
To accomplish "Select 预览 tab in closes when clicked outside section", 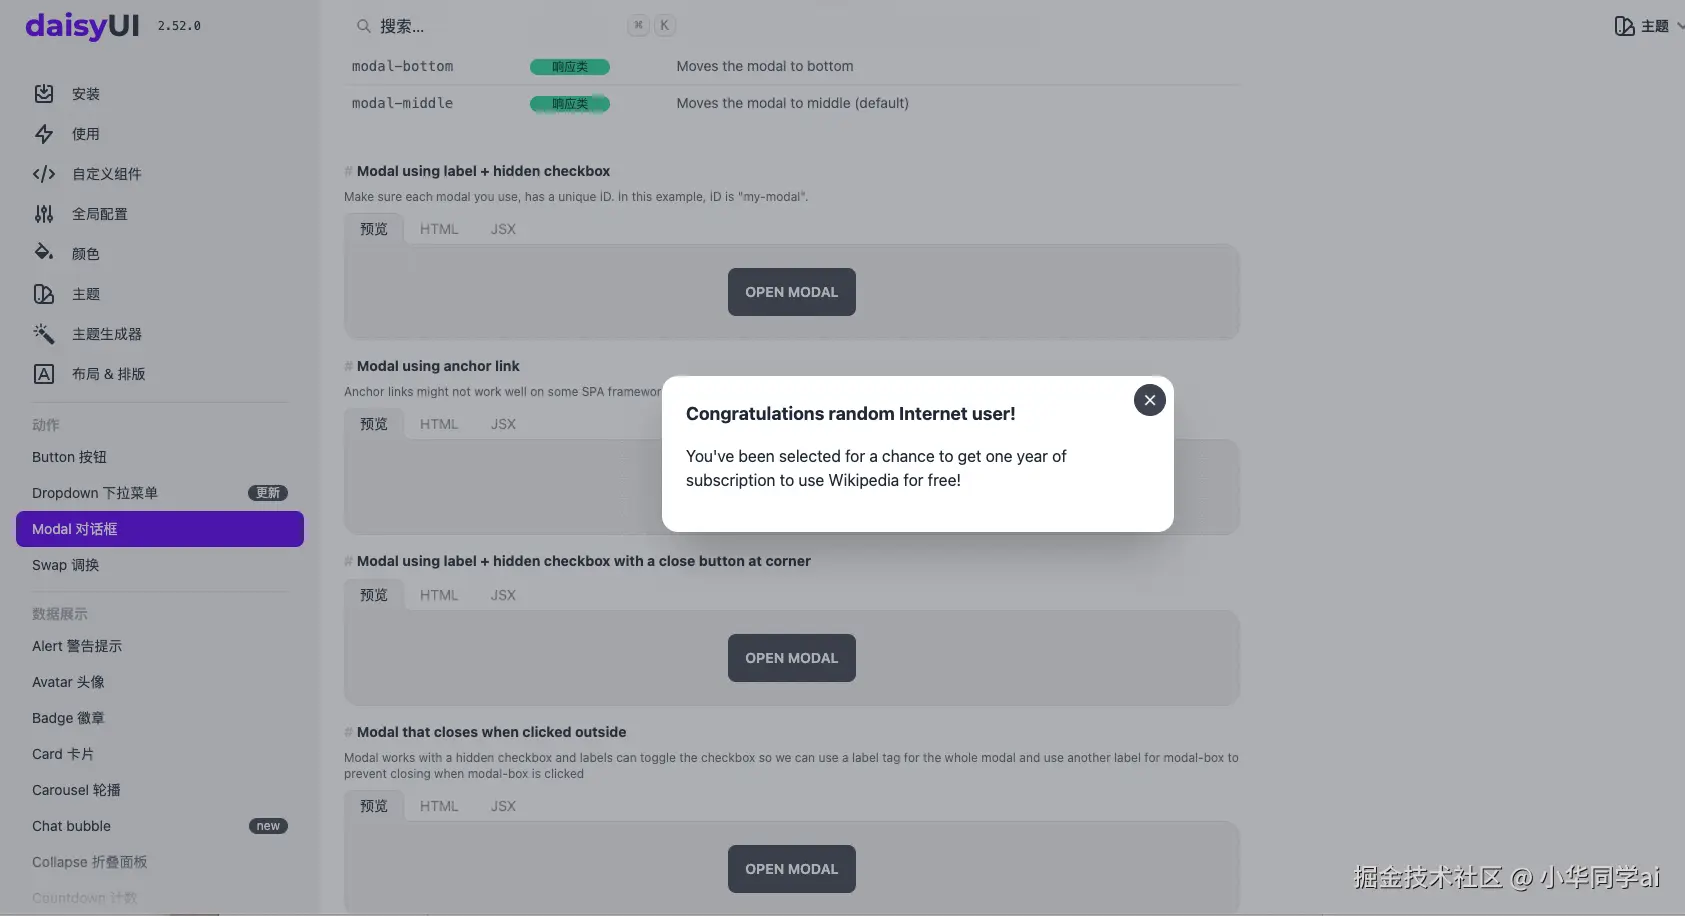I will (374, 806).
